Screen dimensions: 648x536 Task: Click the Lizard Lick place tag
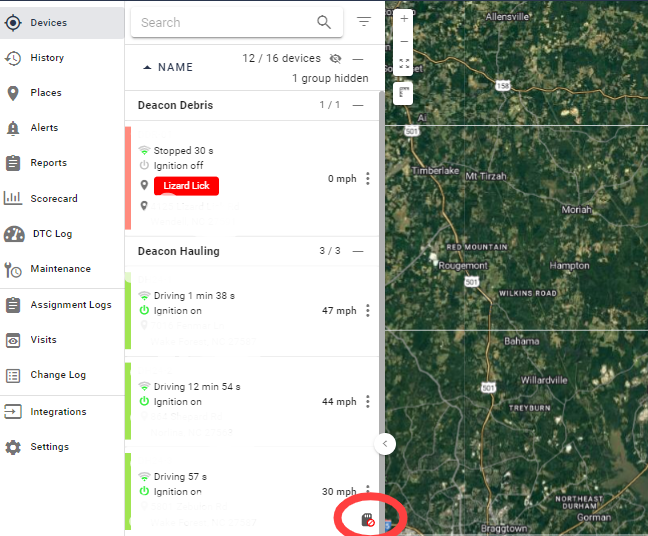pyautogui.click(x=186, y=186)
